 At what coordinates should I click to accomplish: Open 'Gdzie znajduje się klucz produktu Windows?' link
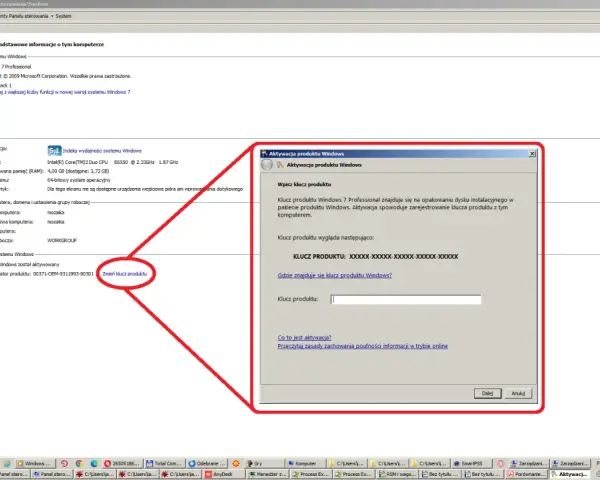[x=334, y=275]
